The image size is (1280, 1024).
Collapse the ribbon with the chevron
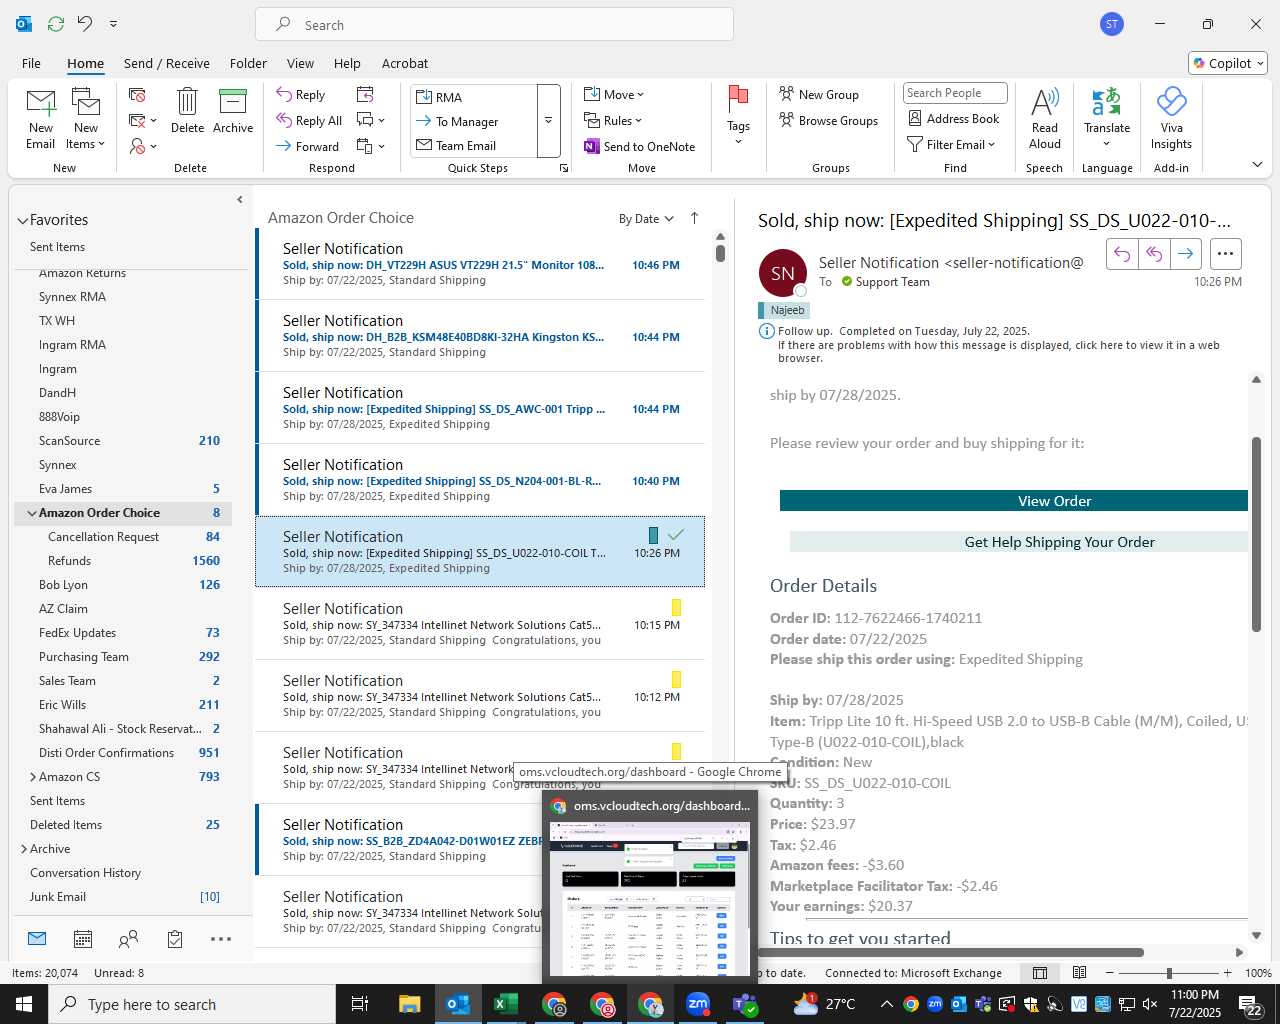(x=1257, y=164)
